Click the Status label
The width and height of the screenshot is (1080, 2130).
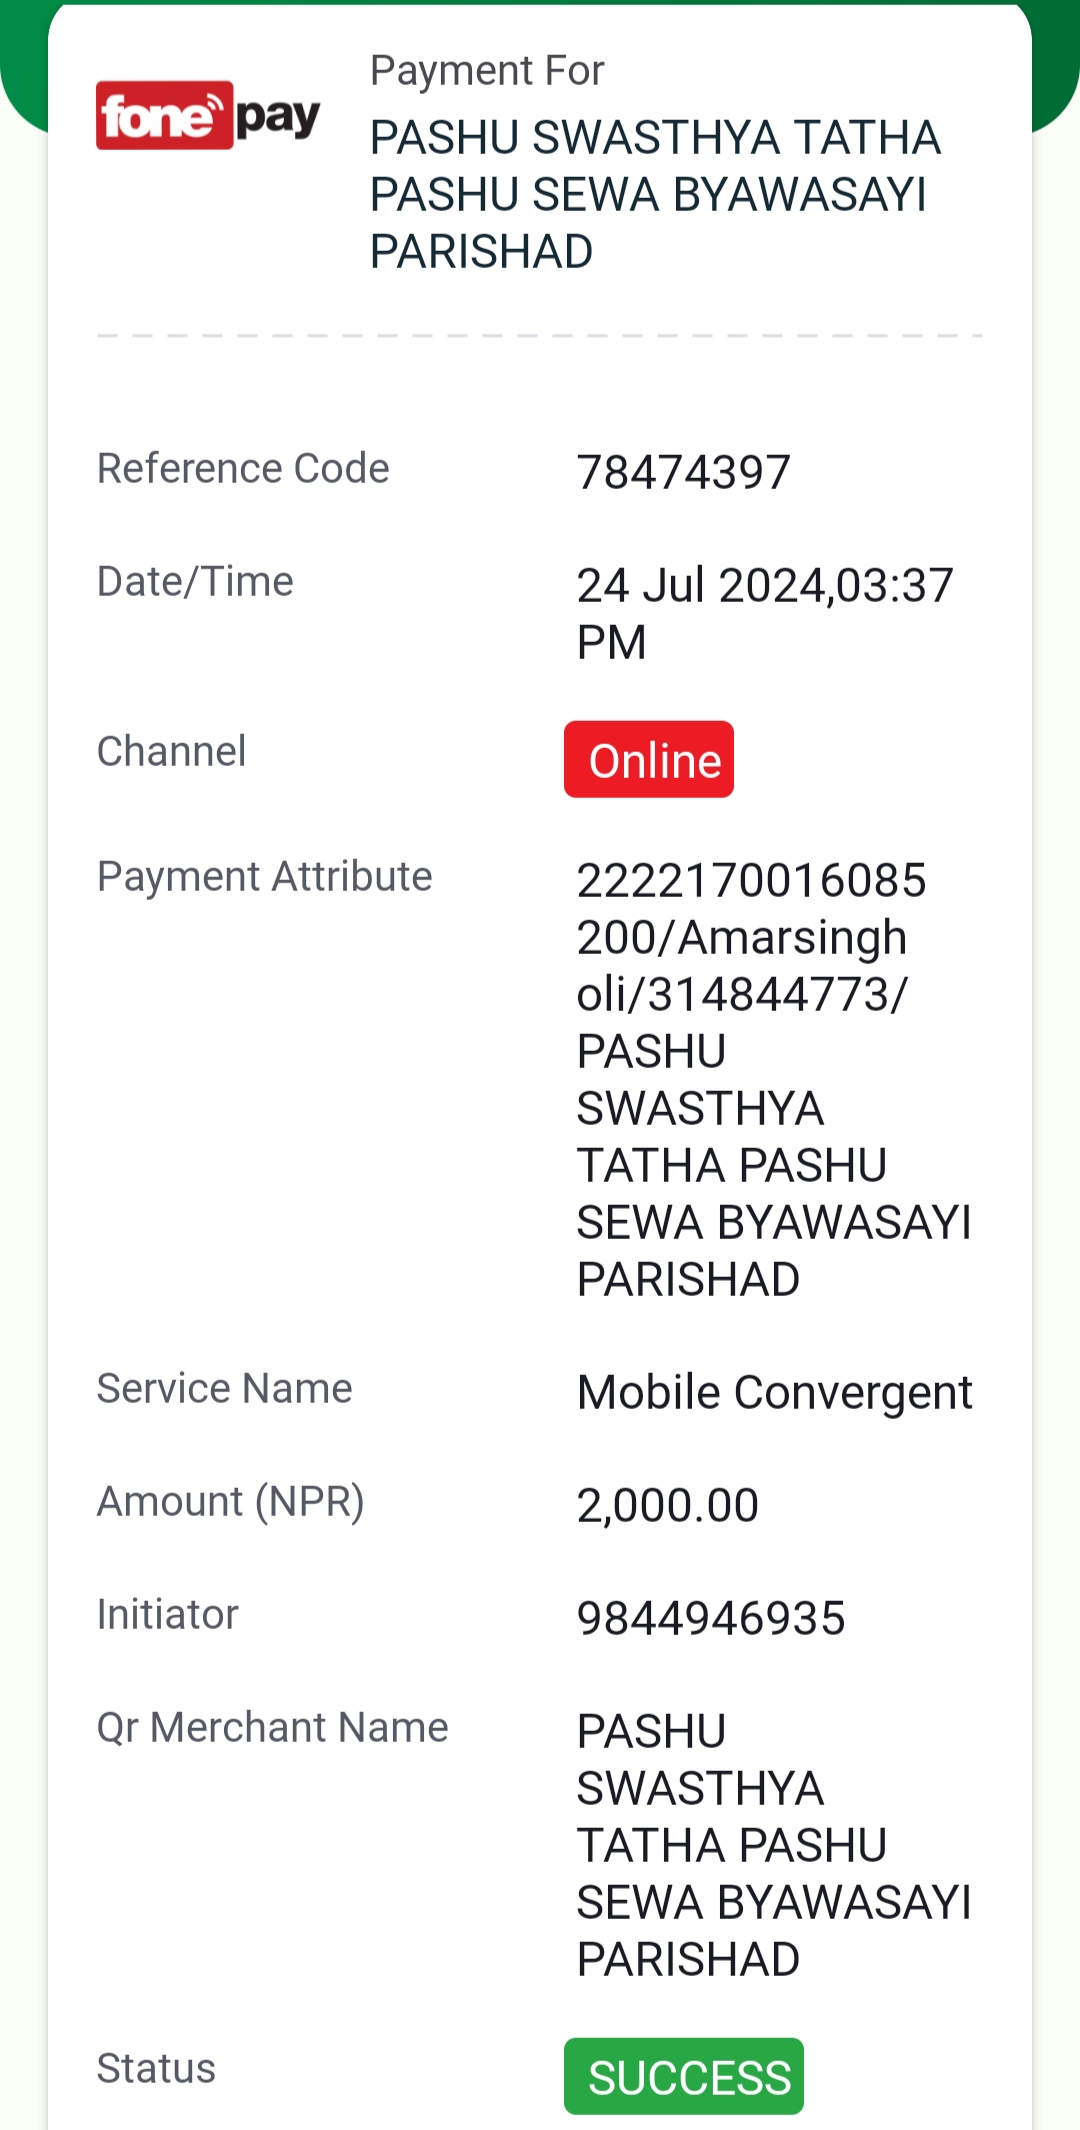pos(156,2068)
